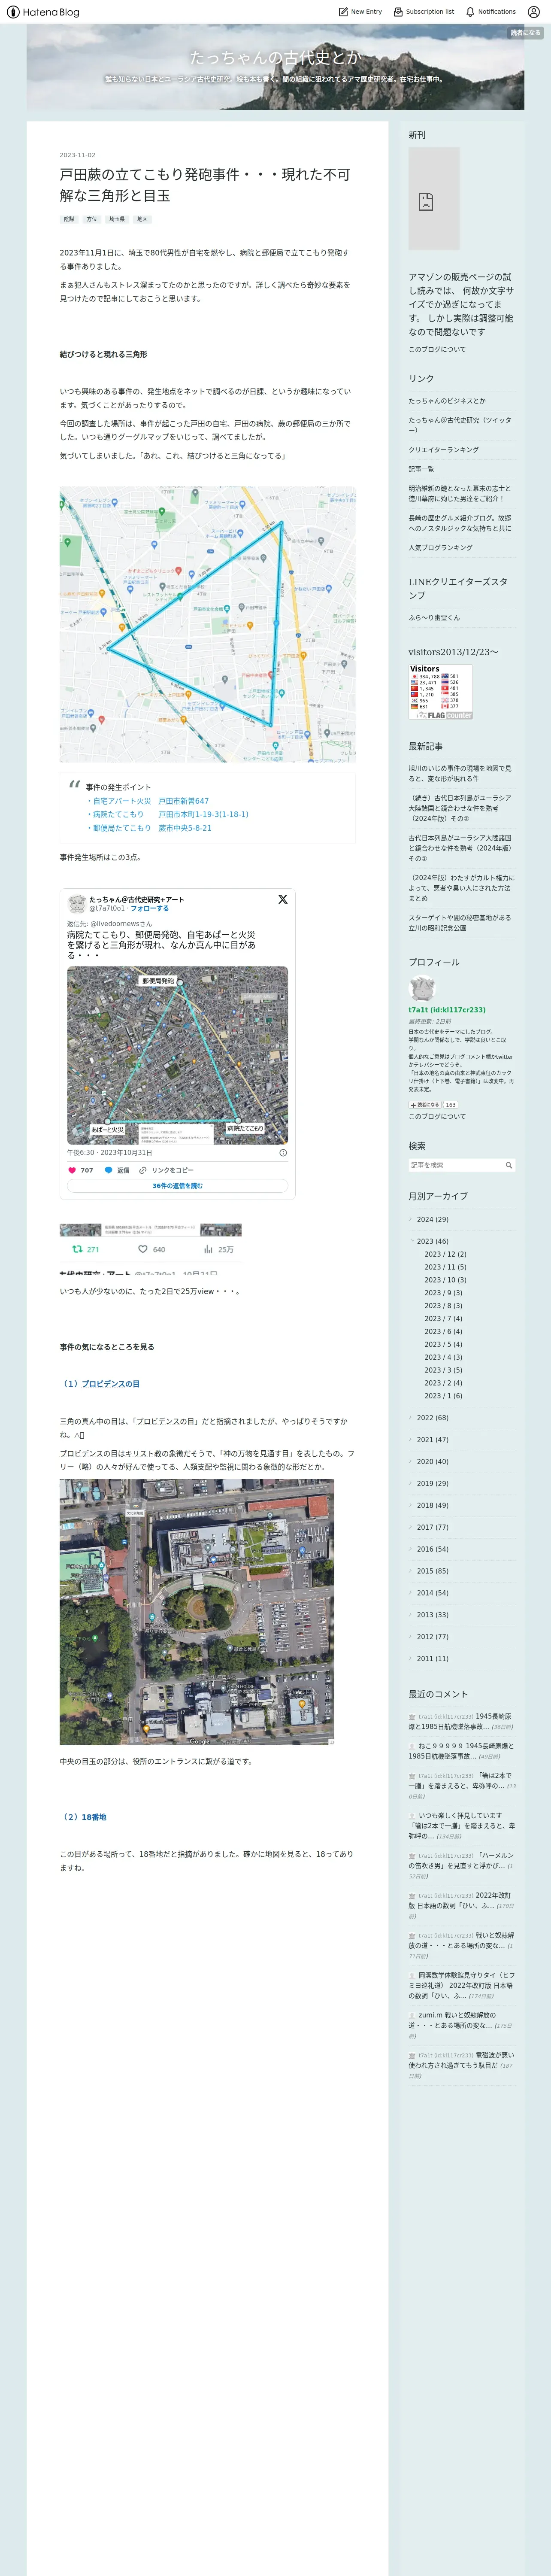The height and width of the screenshot is (2576, 551).
Task: Click the broken image placeholder under 新刊
Action: (434, 199)
